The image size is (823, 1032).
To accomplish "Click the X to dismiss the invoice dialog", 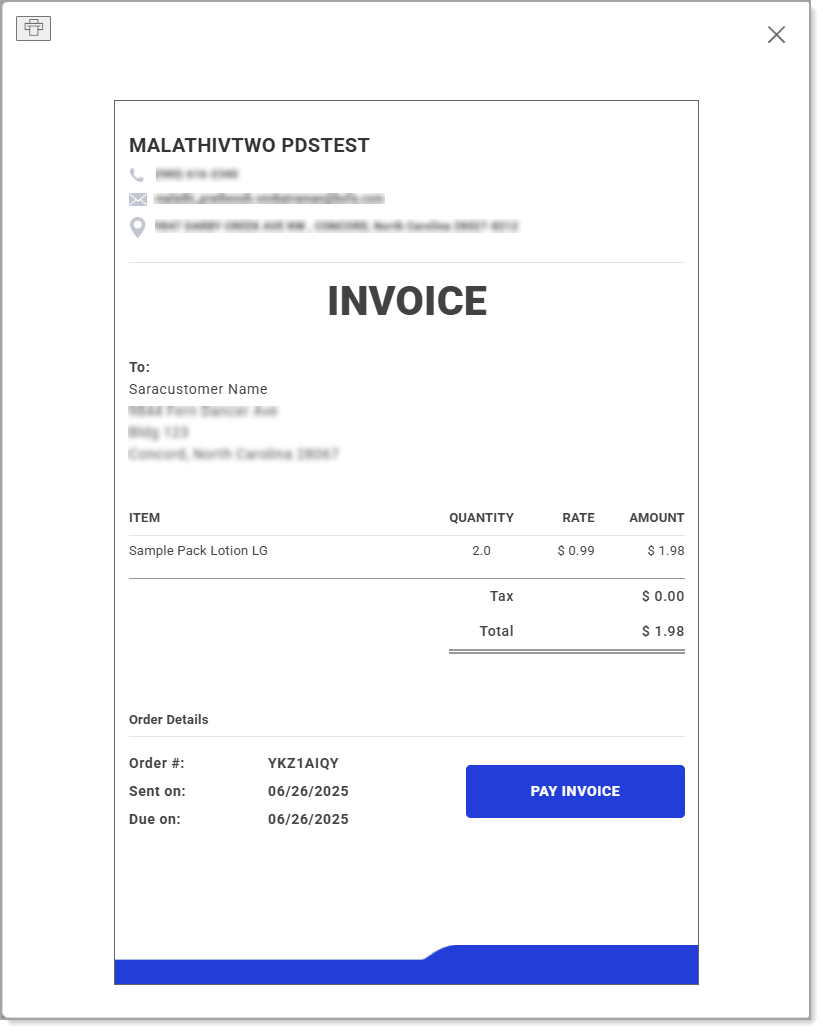I will [776, 34].
